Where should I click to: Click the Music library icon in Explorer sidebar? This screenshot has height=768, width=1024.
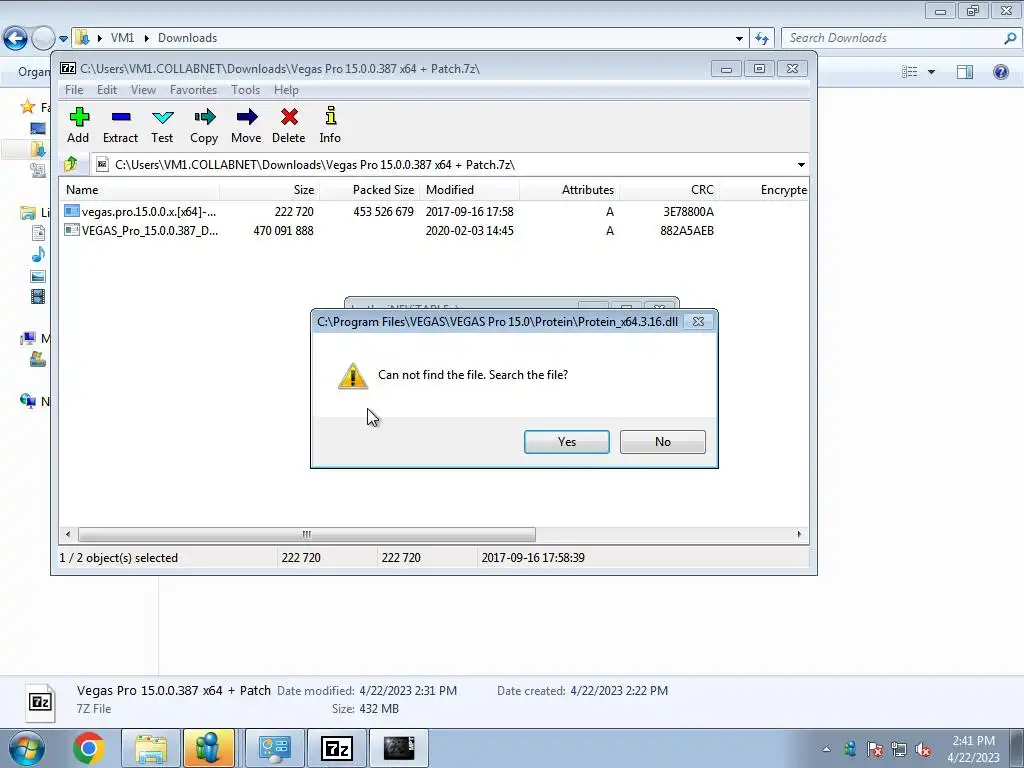pos(38,254)
